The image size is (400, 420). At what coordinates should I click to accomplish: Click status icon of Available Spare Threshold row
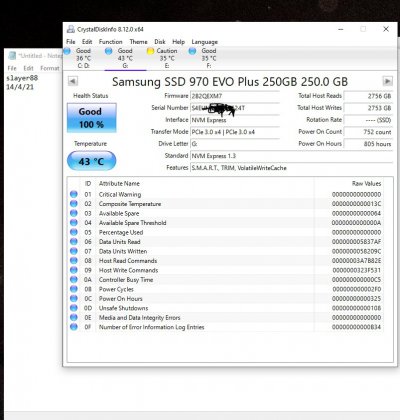pos(74,223)
